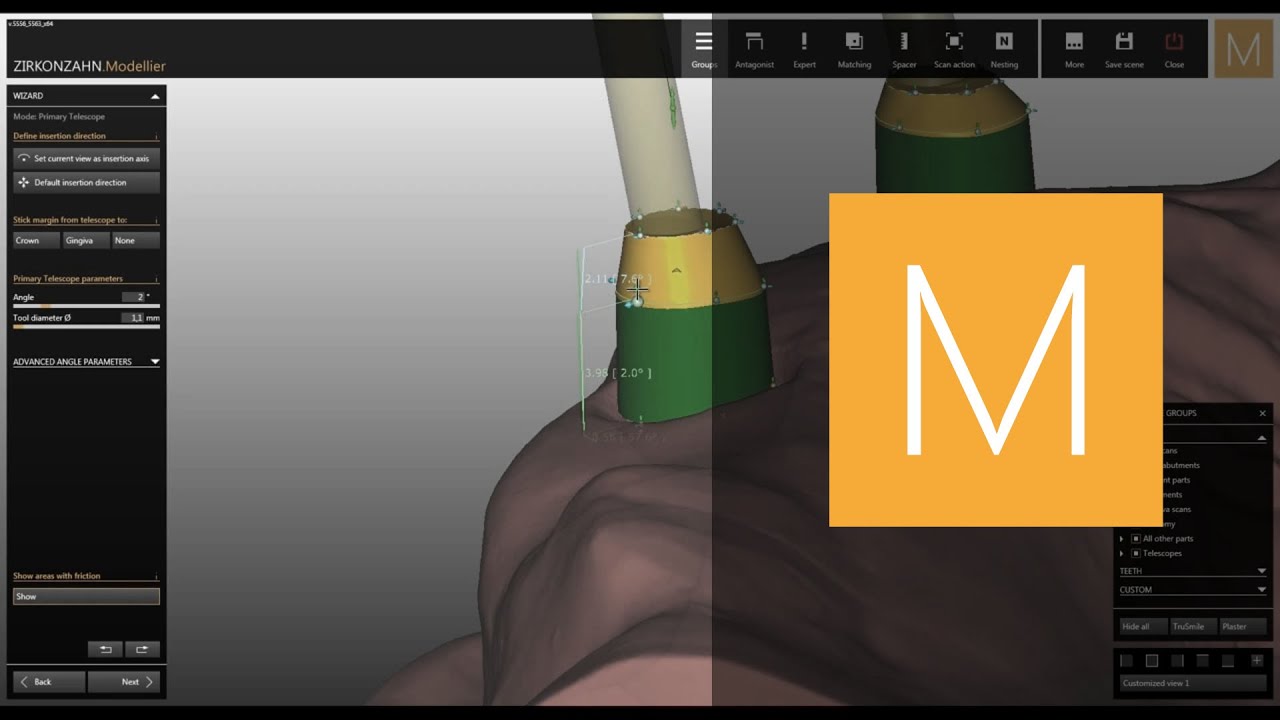The height and width of the screenshot is (720, 1280).
Task: Click info icon beside Primary Telescope parameters
Action: coord(156,279)
